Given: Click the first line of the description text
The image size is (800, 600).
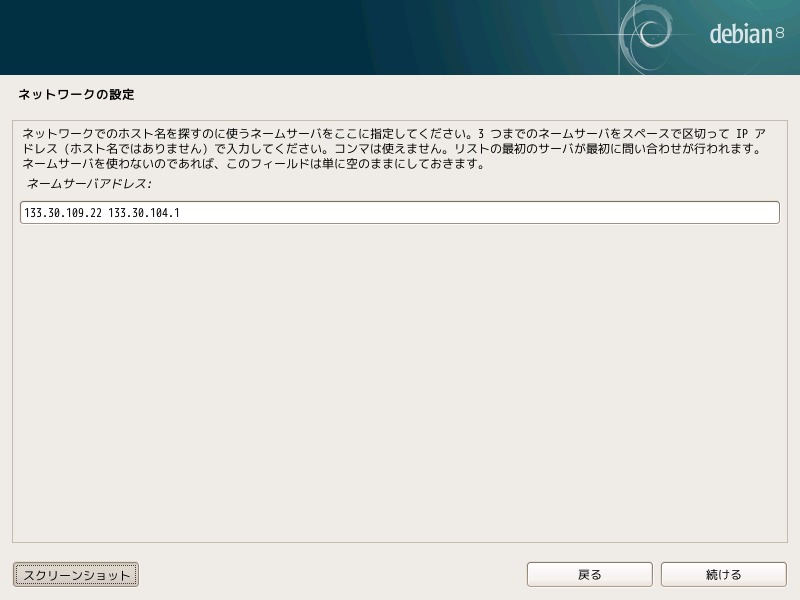Looking at the screenshot, I should coord(393,134).
